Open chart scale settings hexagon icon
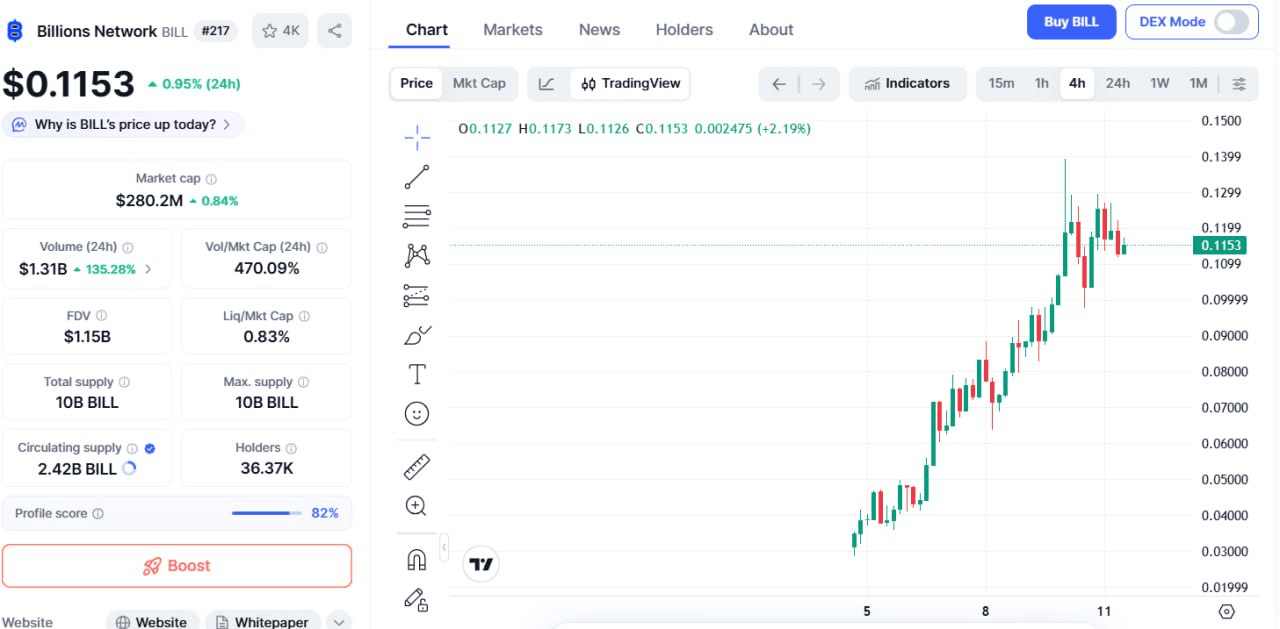This screenshot has height=629, width=1280. point(1227,612)
